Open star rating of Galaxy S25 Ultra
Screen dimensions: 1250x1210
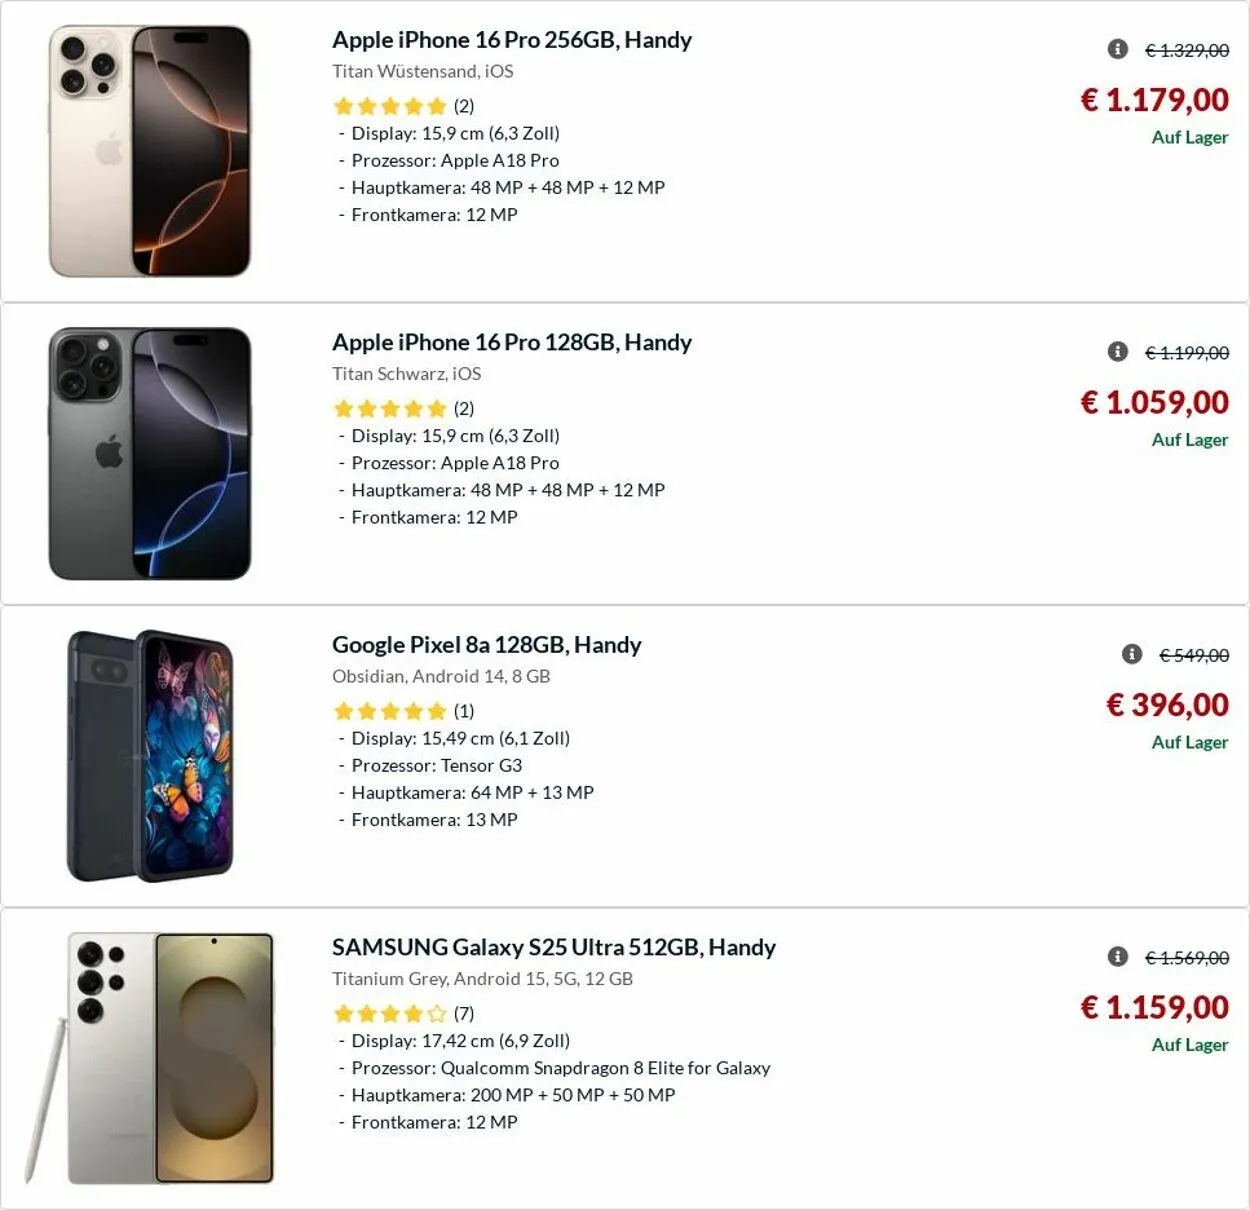tap(390, 1014)
